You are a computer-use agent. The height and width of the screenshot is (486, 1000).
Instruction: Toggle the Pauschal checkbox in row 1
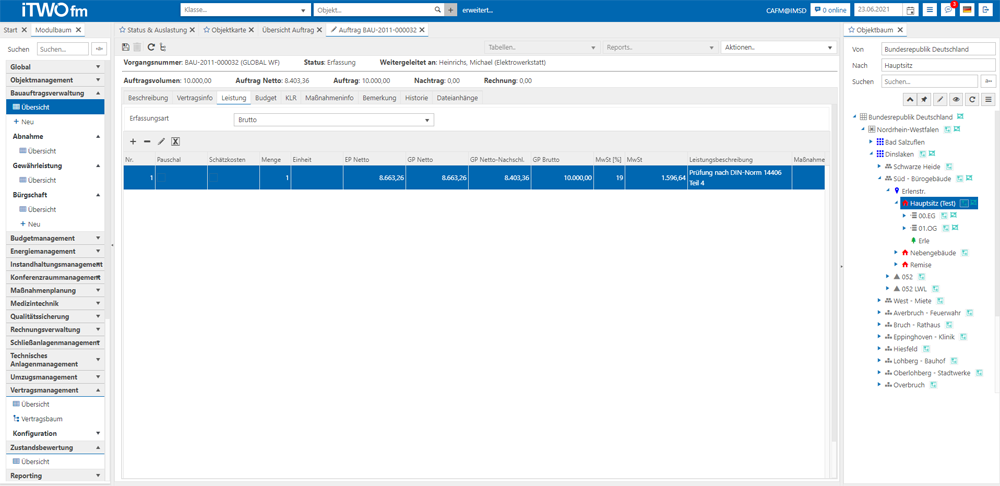click(x=162, y=178)
